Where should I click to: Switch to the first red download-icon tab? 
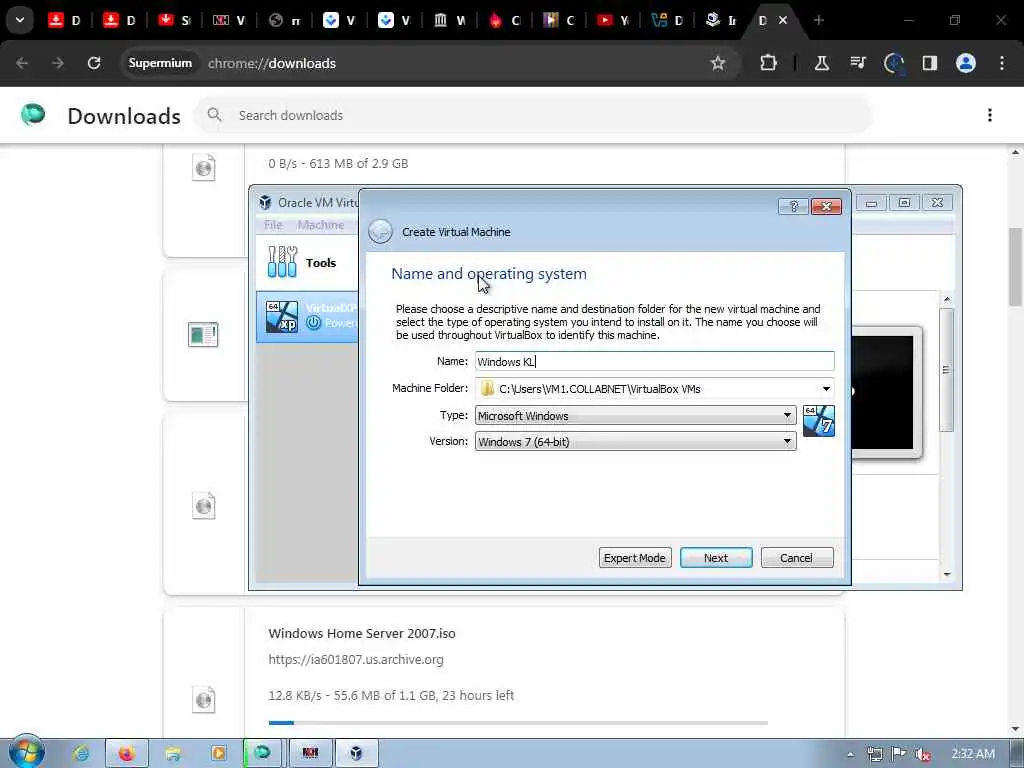point(63,20)
